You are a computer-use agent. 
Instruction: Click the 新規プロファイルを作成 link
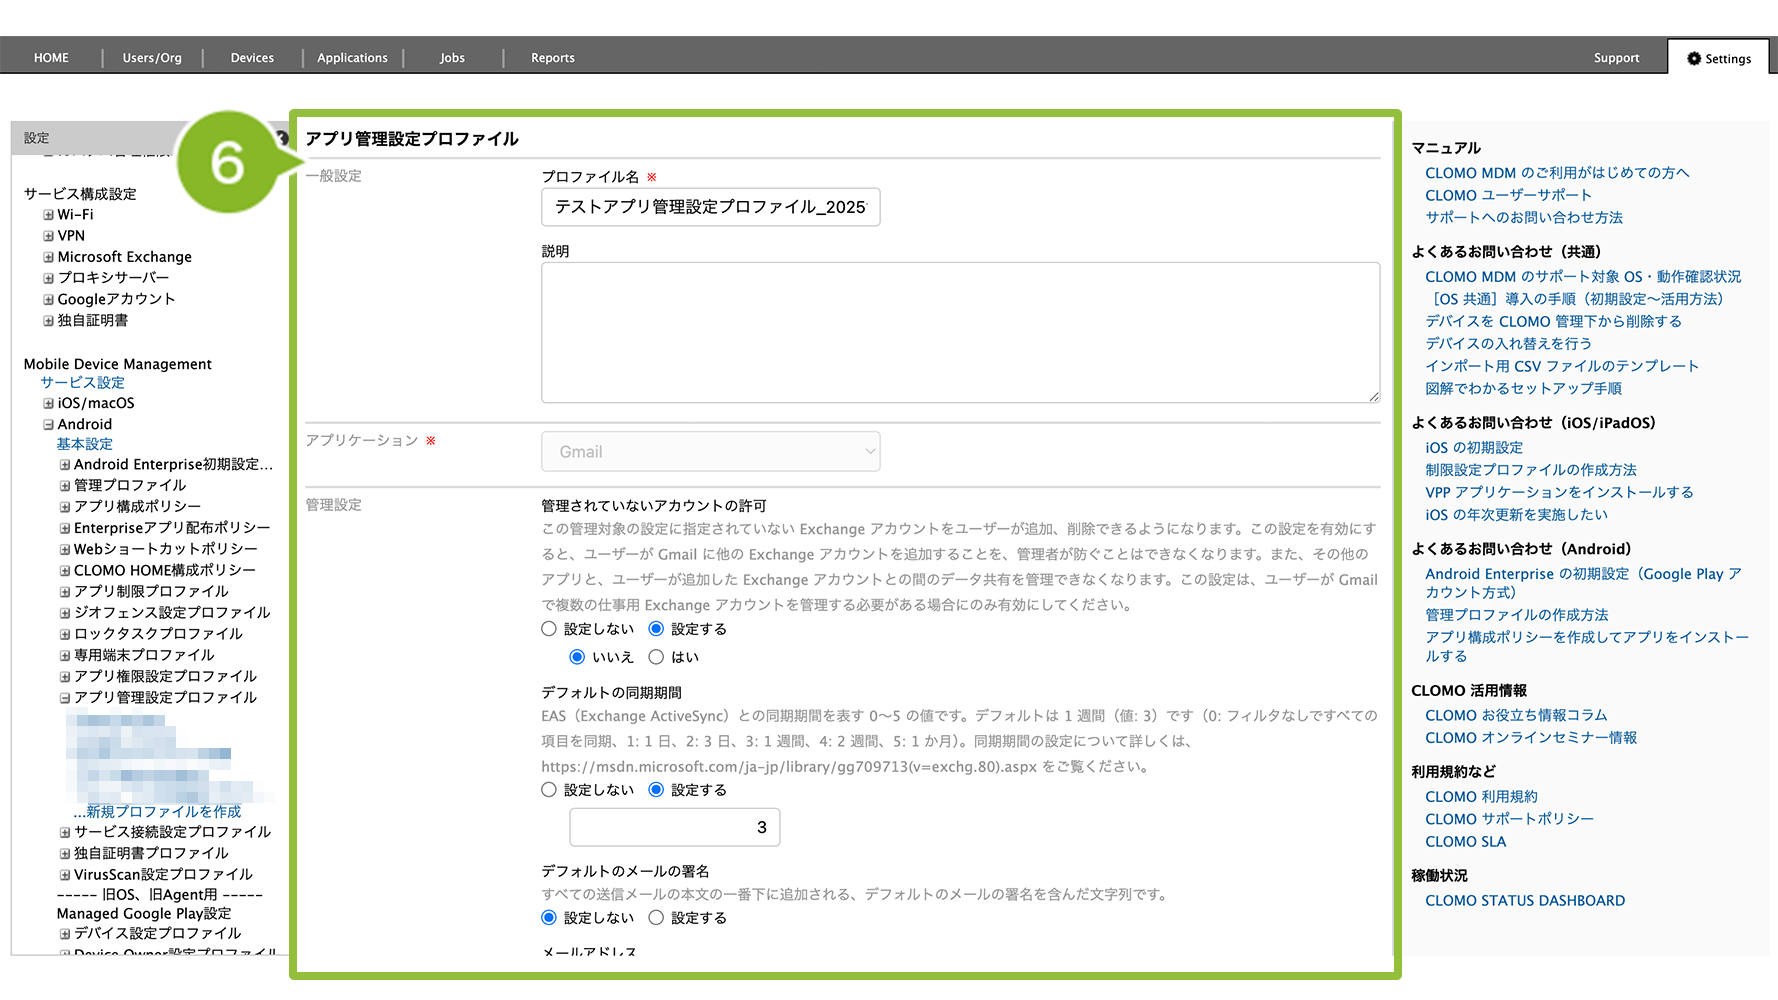coord(163,812)
